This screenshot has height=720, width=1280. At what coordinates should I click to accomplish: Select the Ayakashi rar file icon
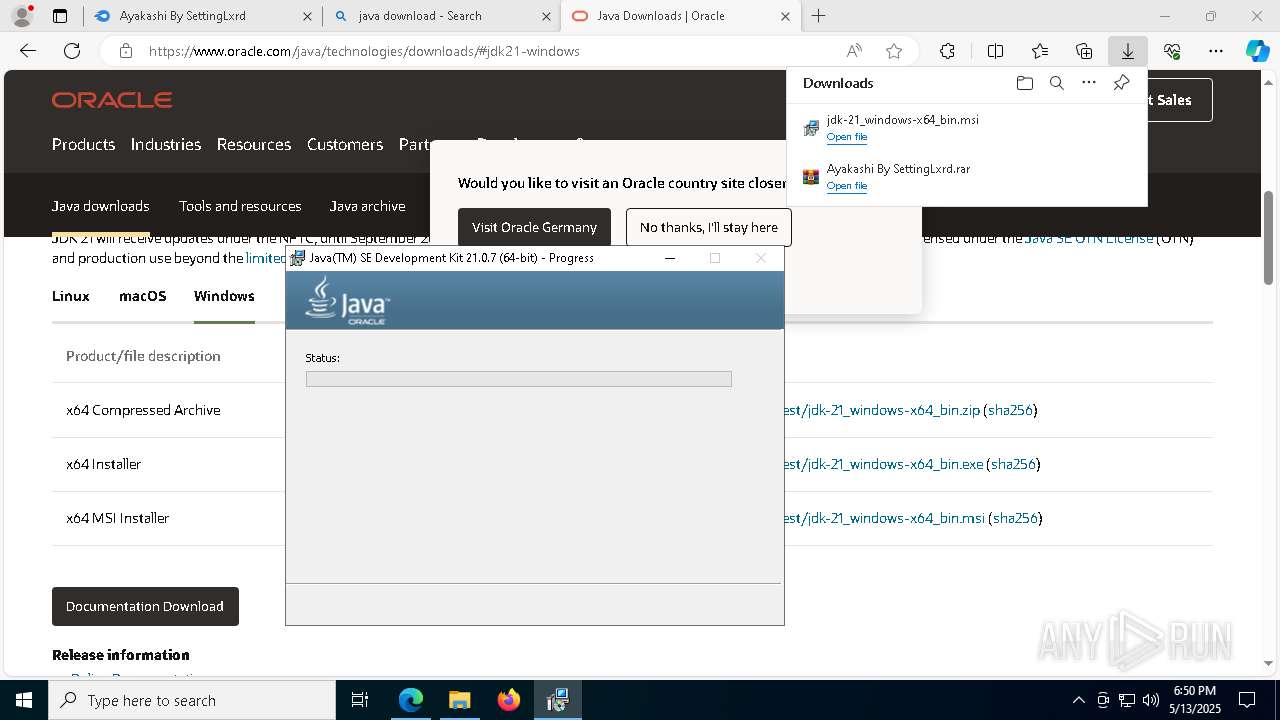(811, 177)
